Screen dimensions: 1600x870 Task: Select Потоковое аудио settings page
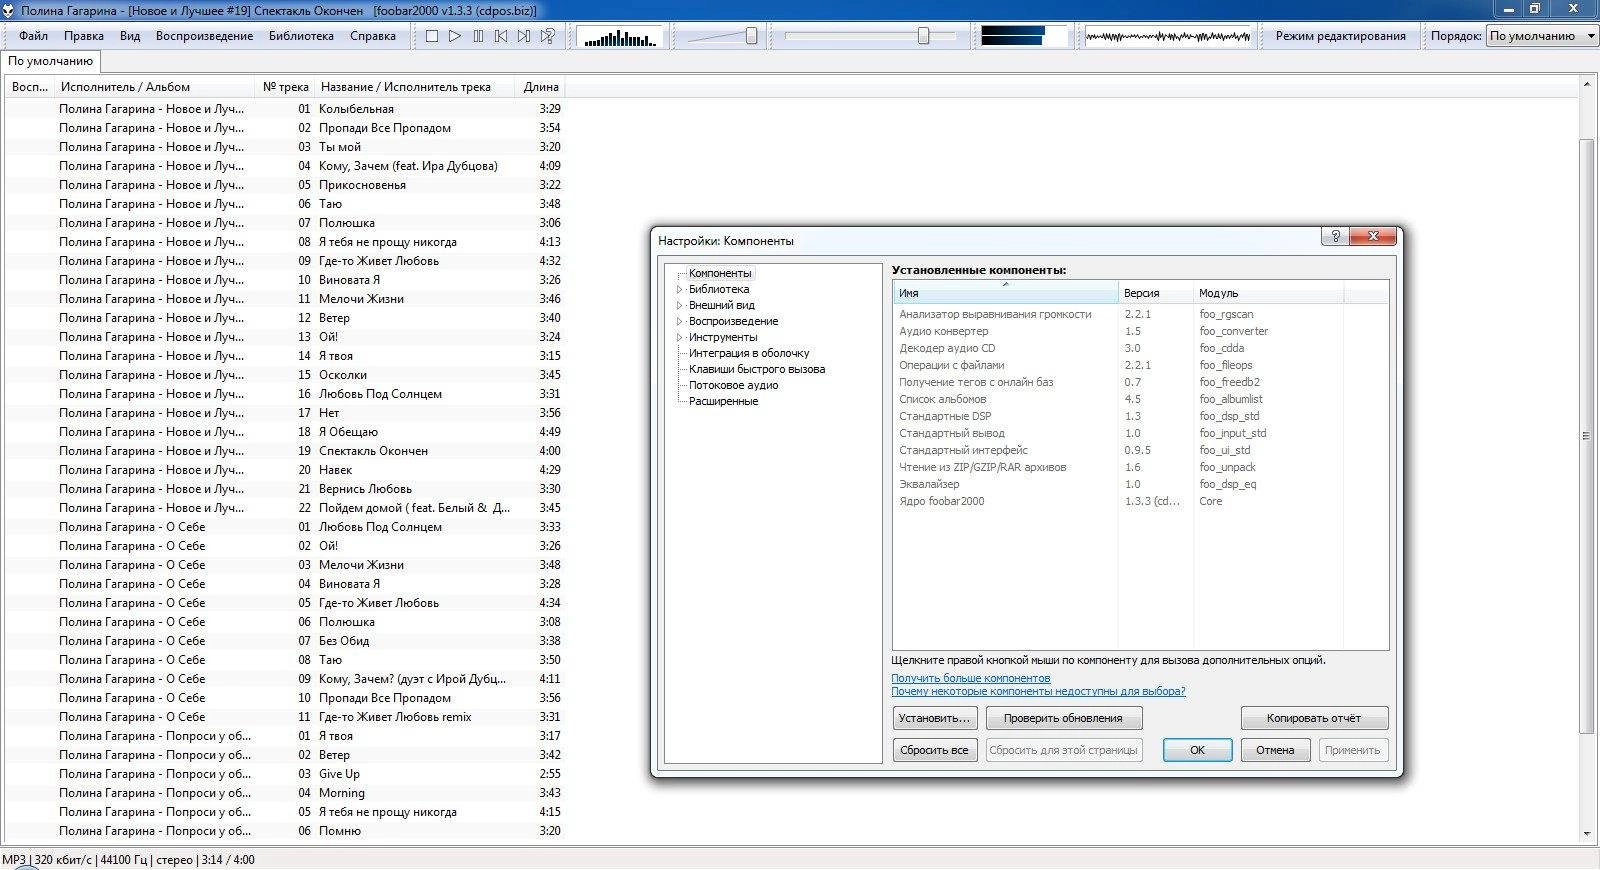733,385
